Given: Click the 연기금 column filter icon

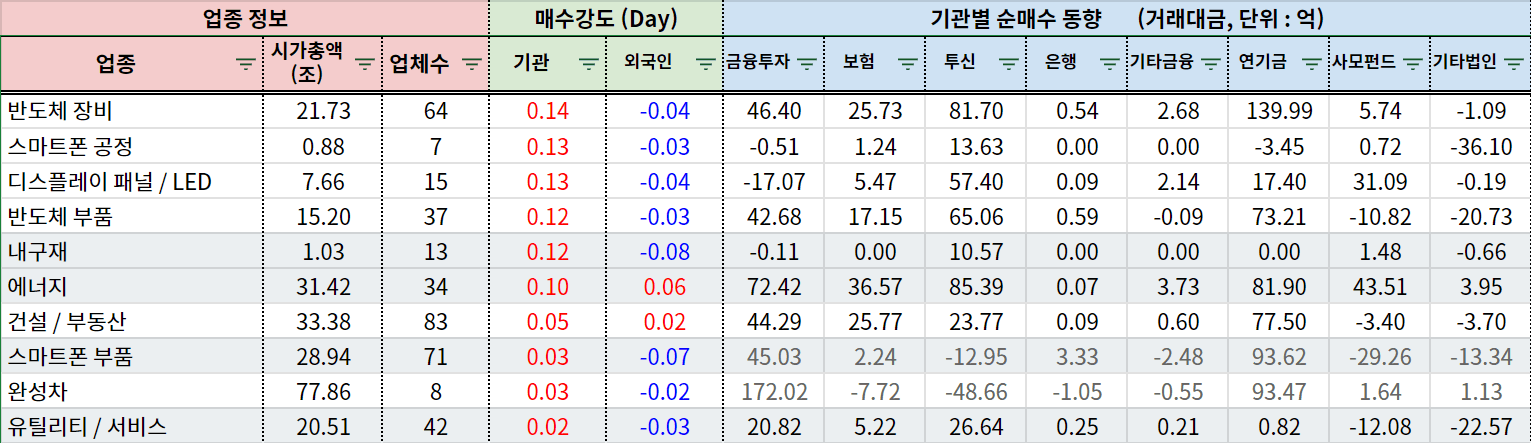Looking at the screenshot, I should [x=1312, y=63].
